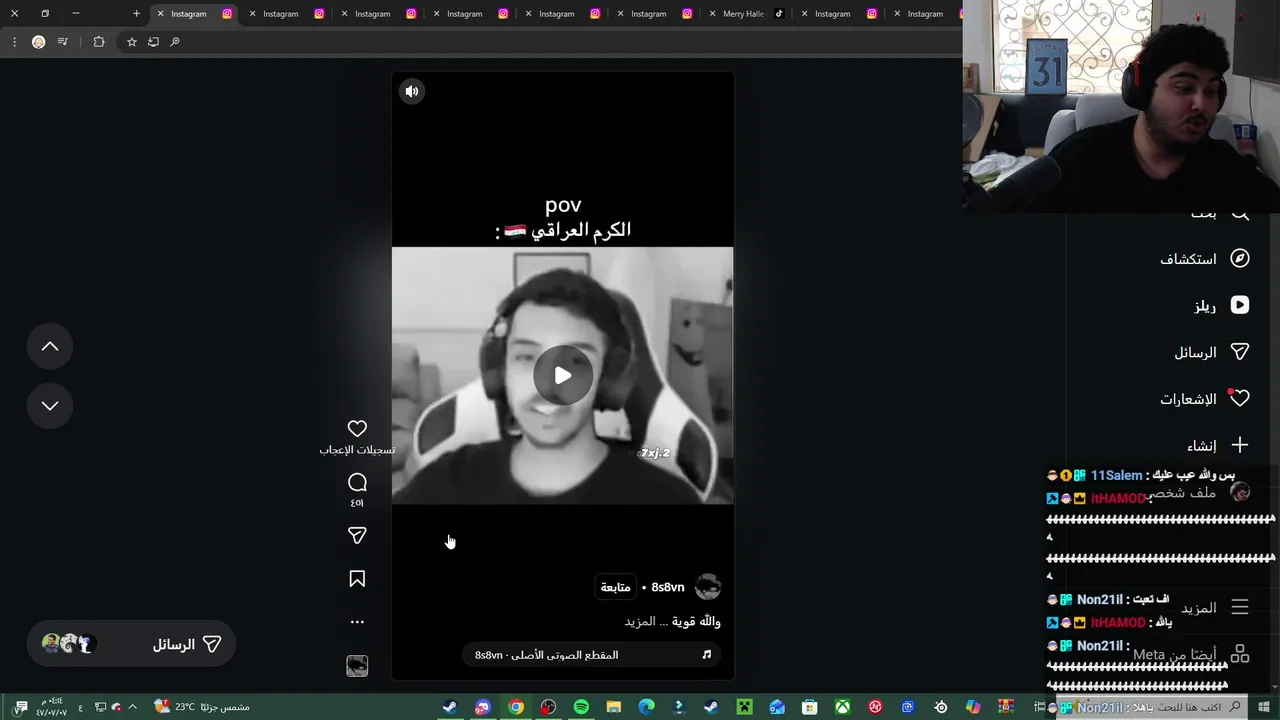Click the hamburger icon beside المزيد
Image resolution: width=1280 pixels, height=720 pixels.
coord(1240,607)
